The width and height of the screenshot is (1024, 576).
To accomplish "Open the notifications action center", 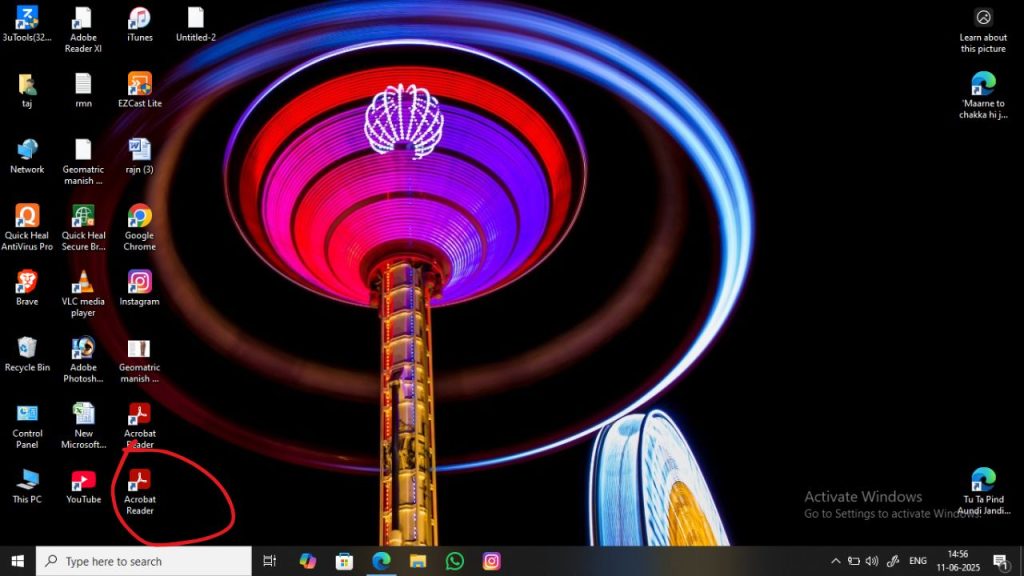I will pyautogui.click(x=1001, y=561).
